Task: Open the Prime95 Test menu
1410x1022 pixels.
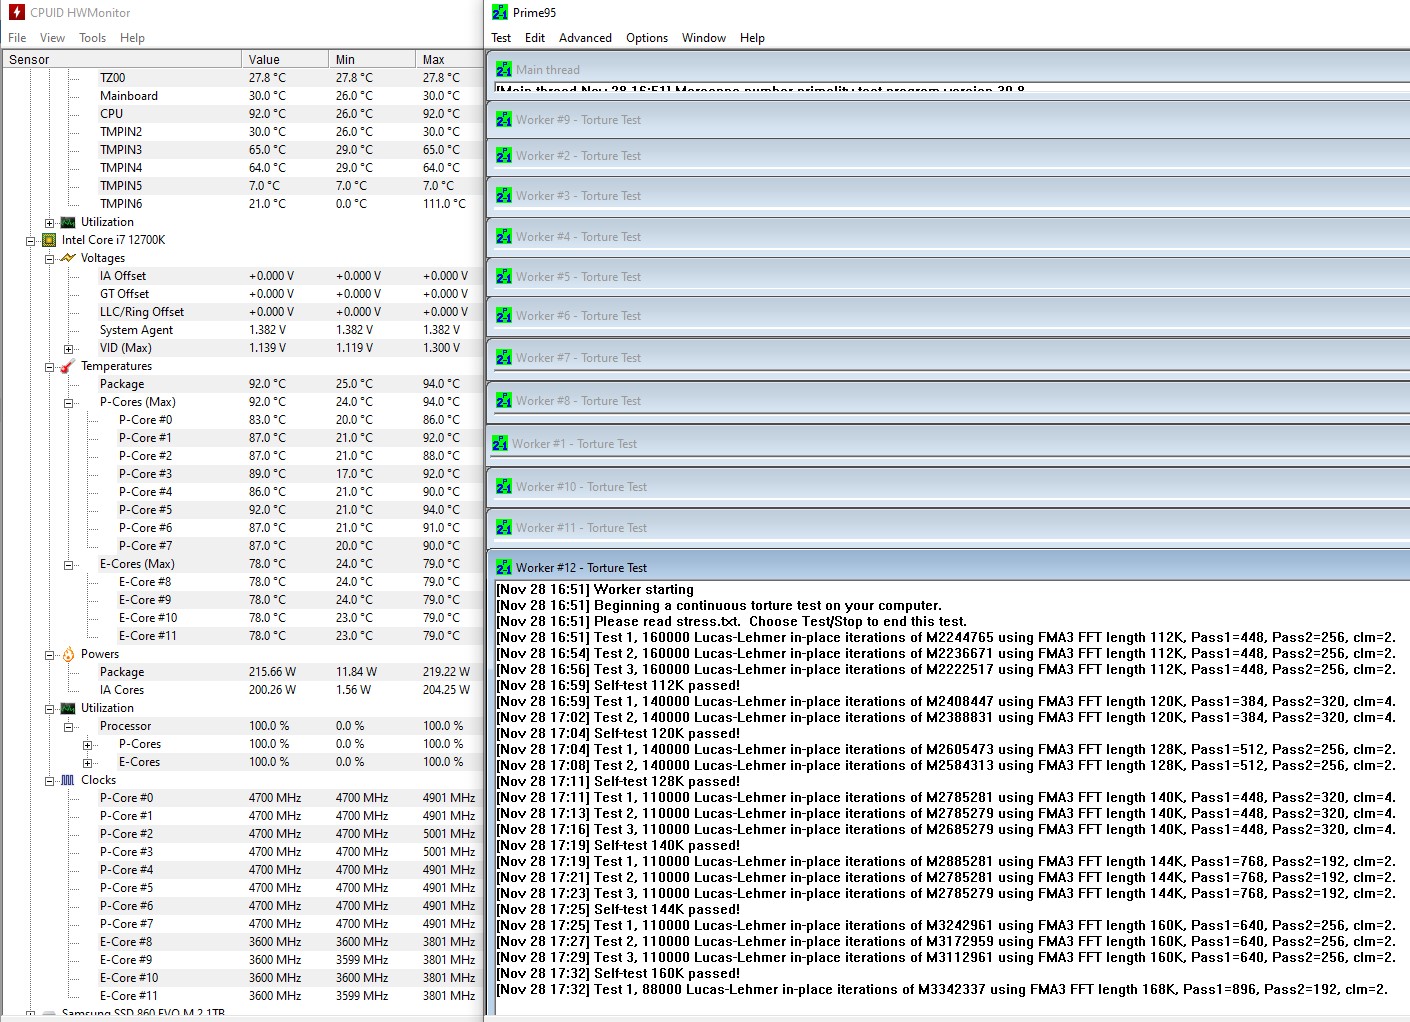Action: tap(501, 38)
